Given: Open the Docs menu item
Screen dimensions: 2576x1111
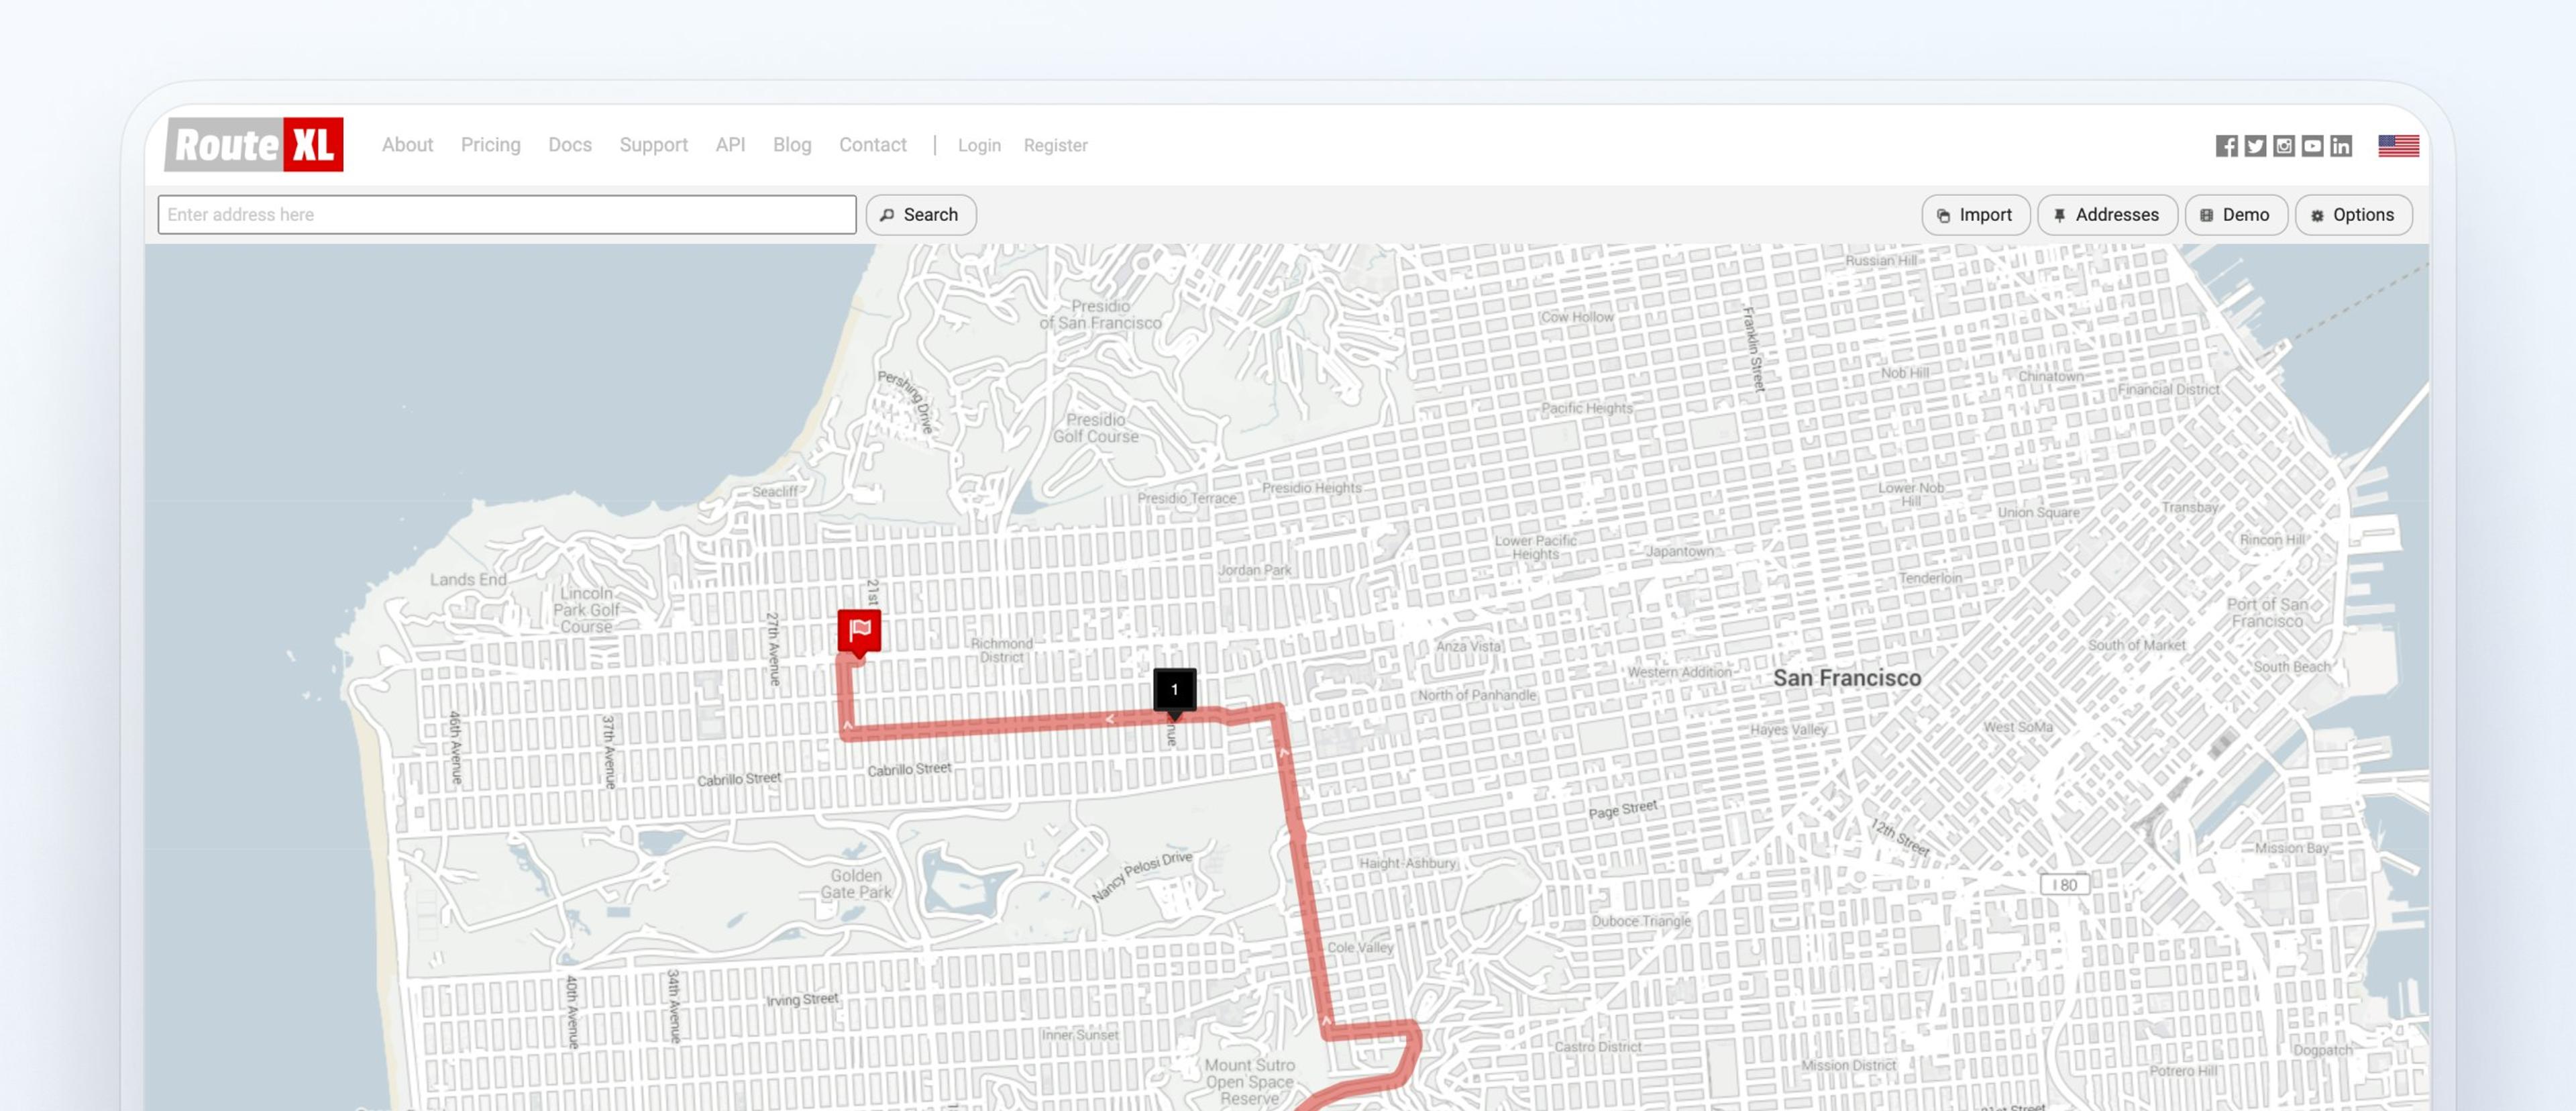Looking at the screenshot, I should (570, 145).
